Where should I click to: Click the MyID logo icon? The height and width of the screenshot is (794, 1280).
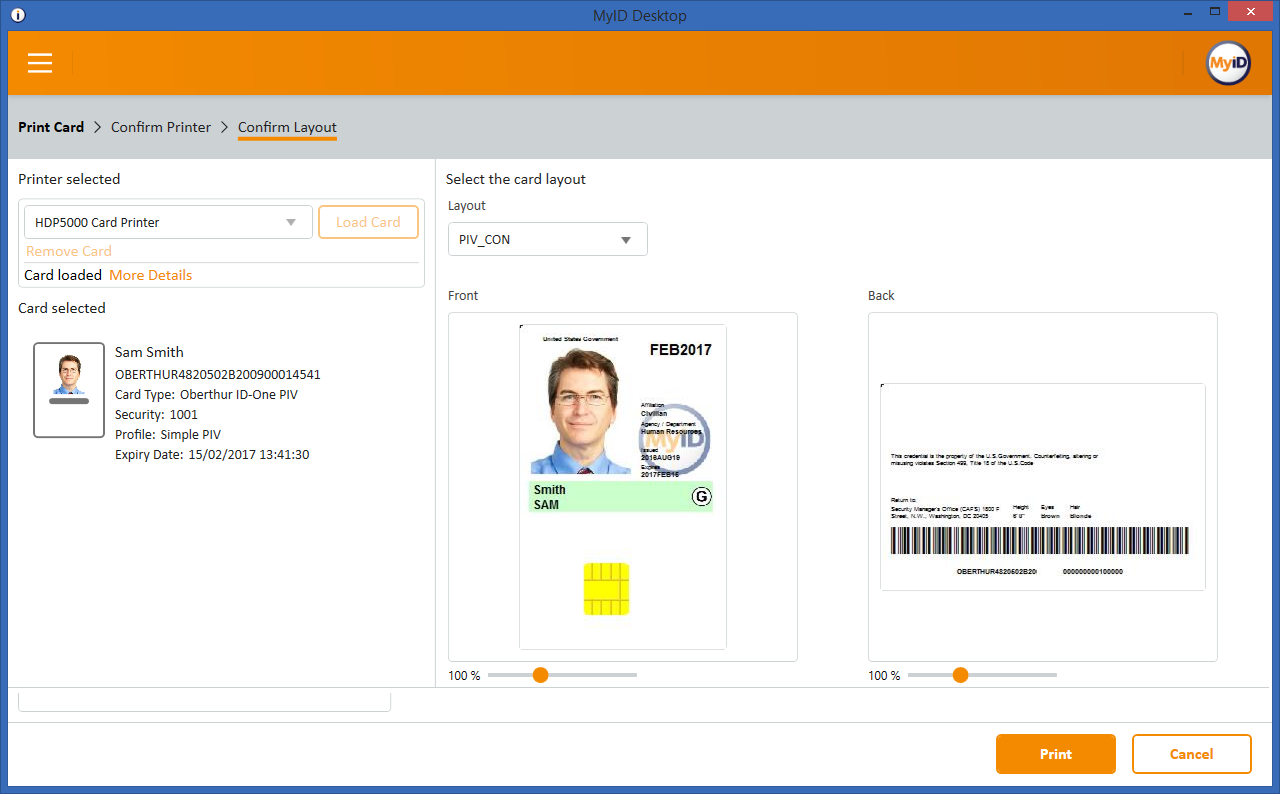pyautogui.click(x=1228, y=63)
